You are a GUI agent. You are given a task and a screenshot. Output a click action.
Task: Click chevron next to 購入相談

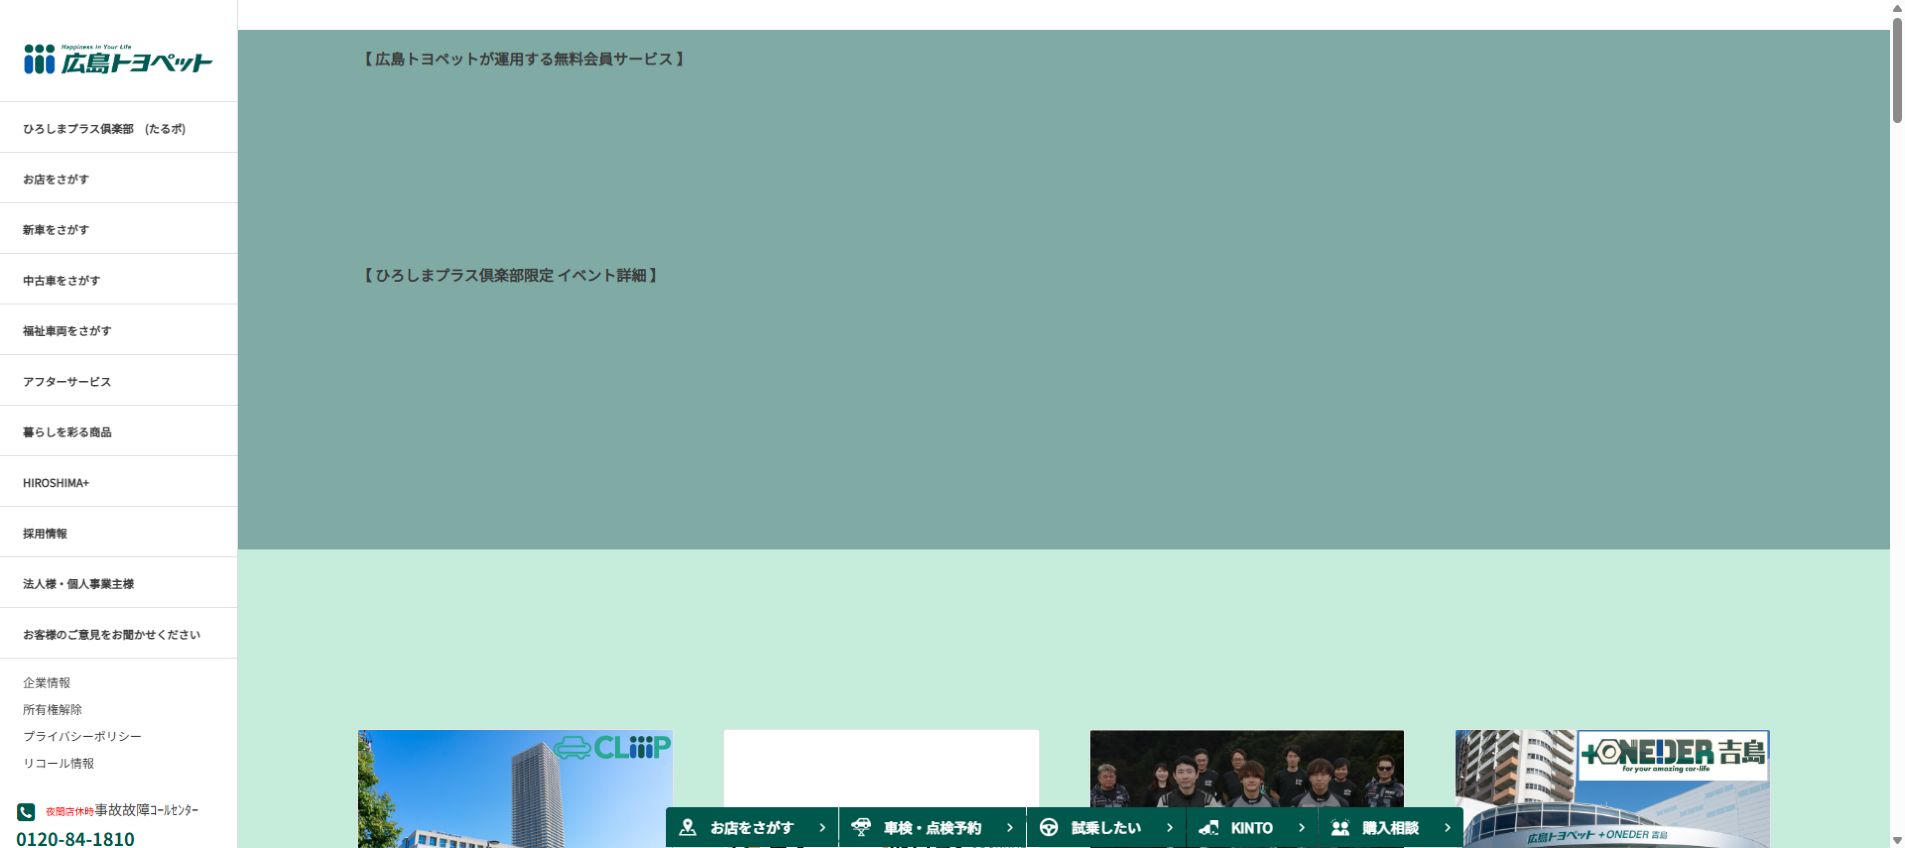point(1447,827)
